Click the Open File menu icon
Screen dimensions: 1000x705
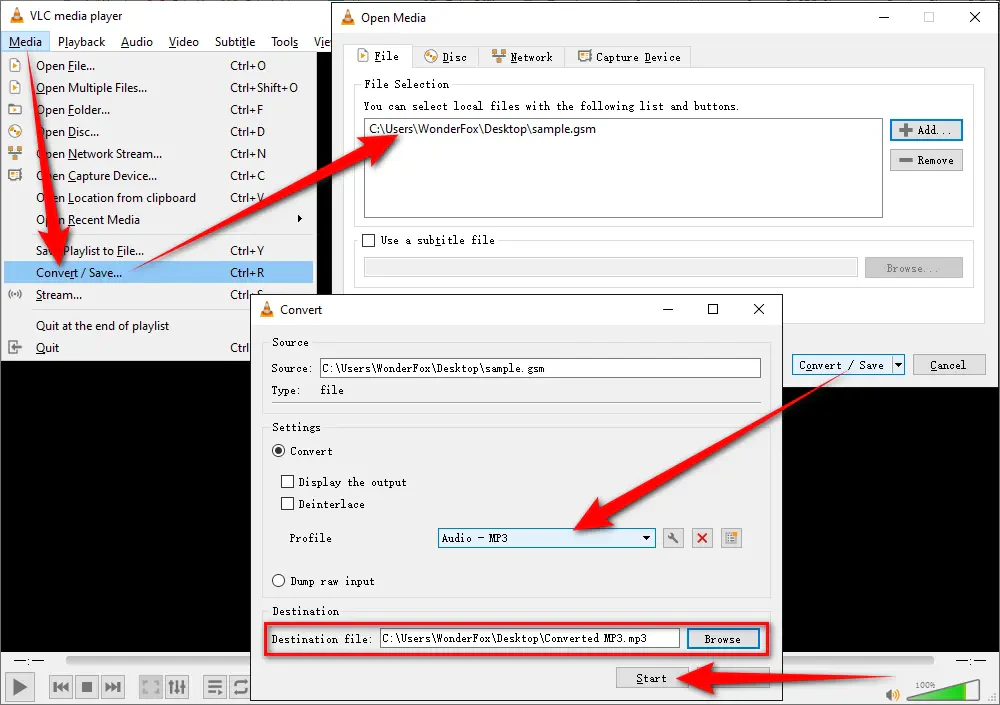point(15,65)
